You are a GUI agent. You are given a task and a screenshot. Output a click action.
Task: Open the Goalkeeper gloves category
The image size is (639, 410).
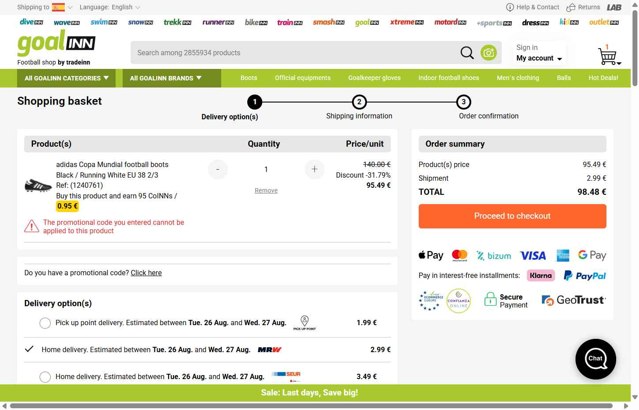pyautogui.click(x=374, y=78)
